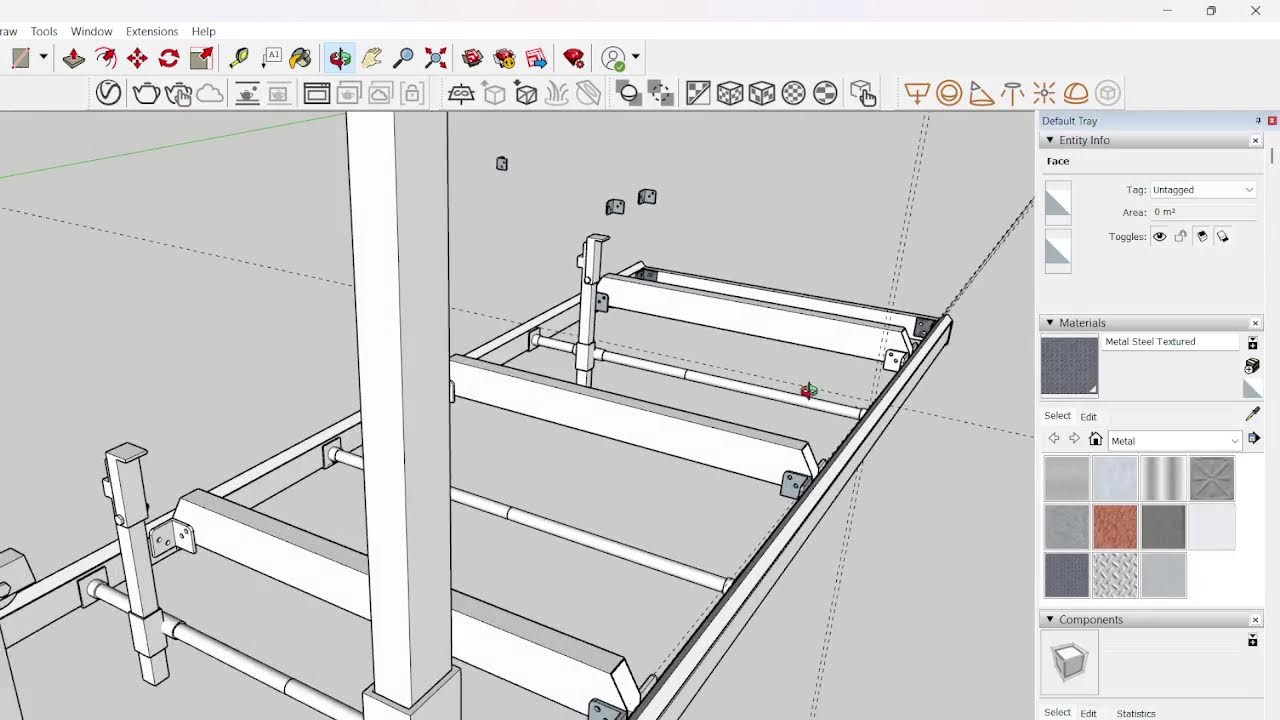Open the account profile dropdown

(x=635, y=58)
